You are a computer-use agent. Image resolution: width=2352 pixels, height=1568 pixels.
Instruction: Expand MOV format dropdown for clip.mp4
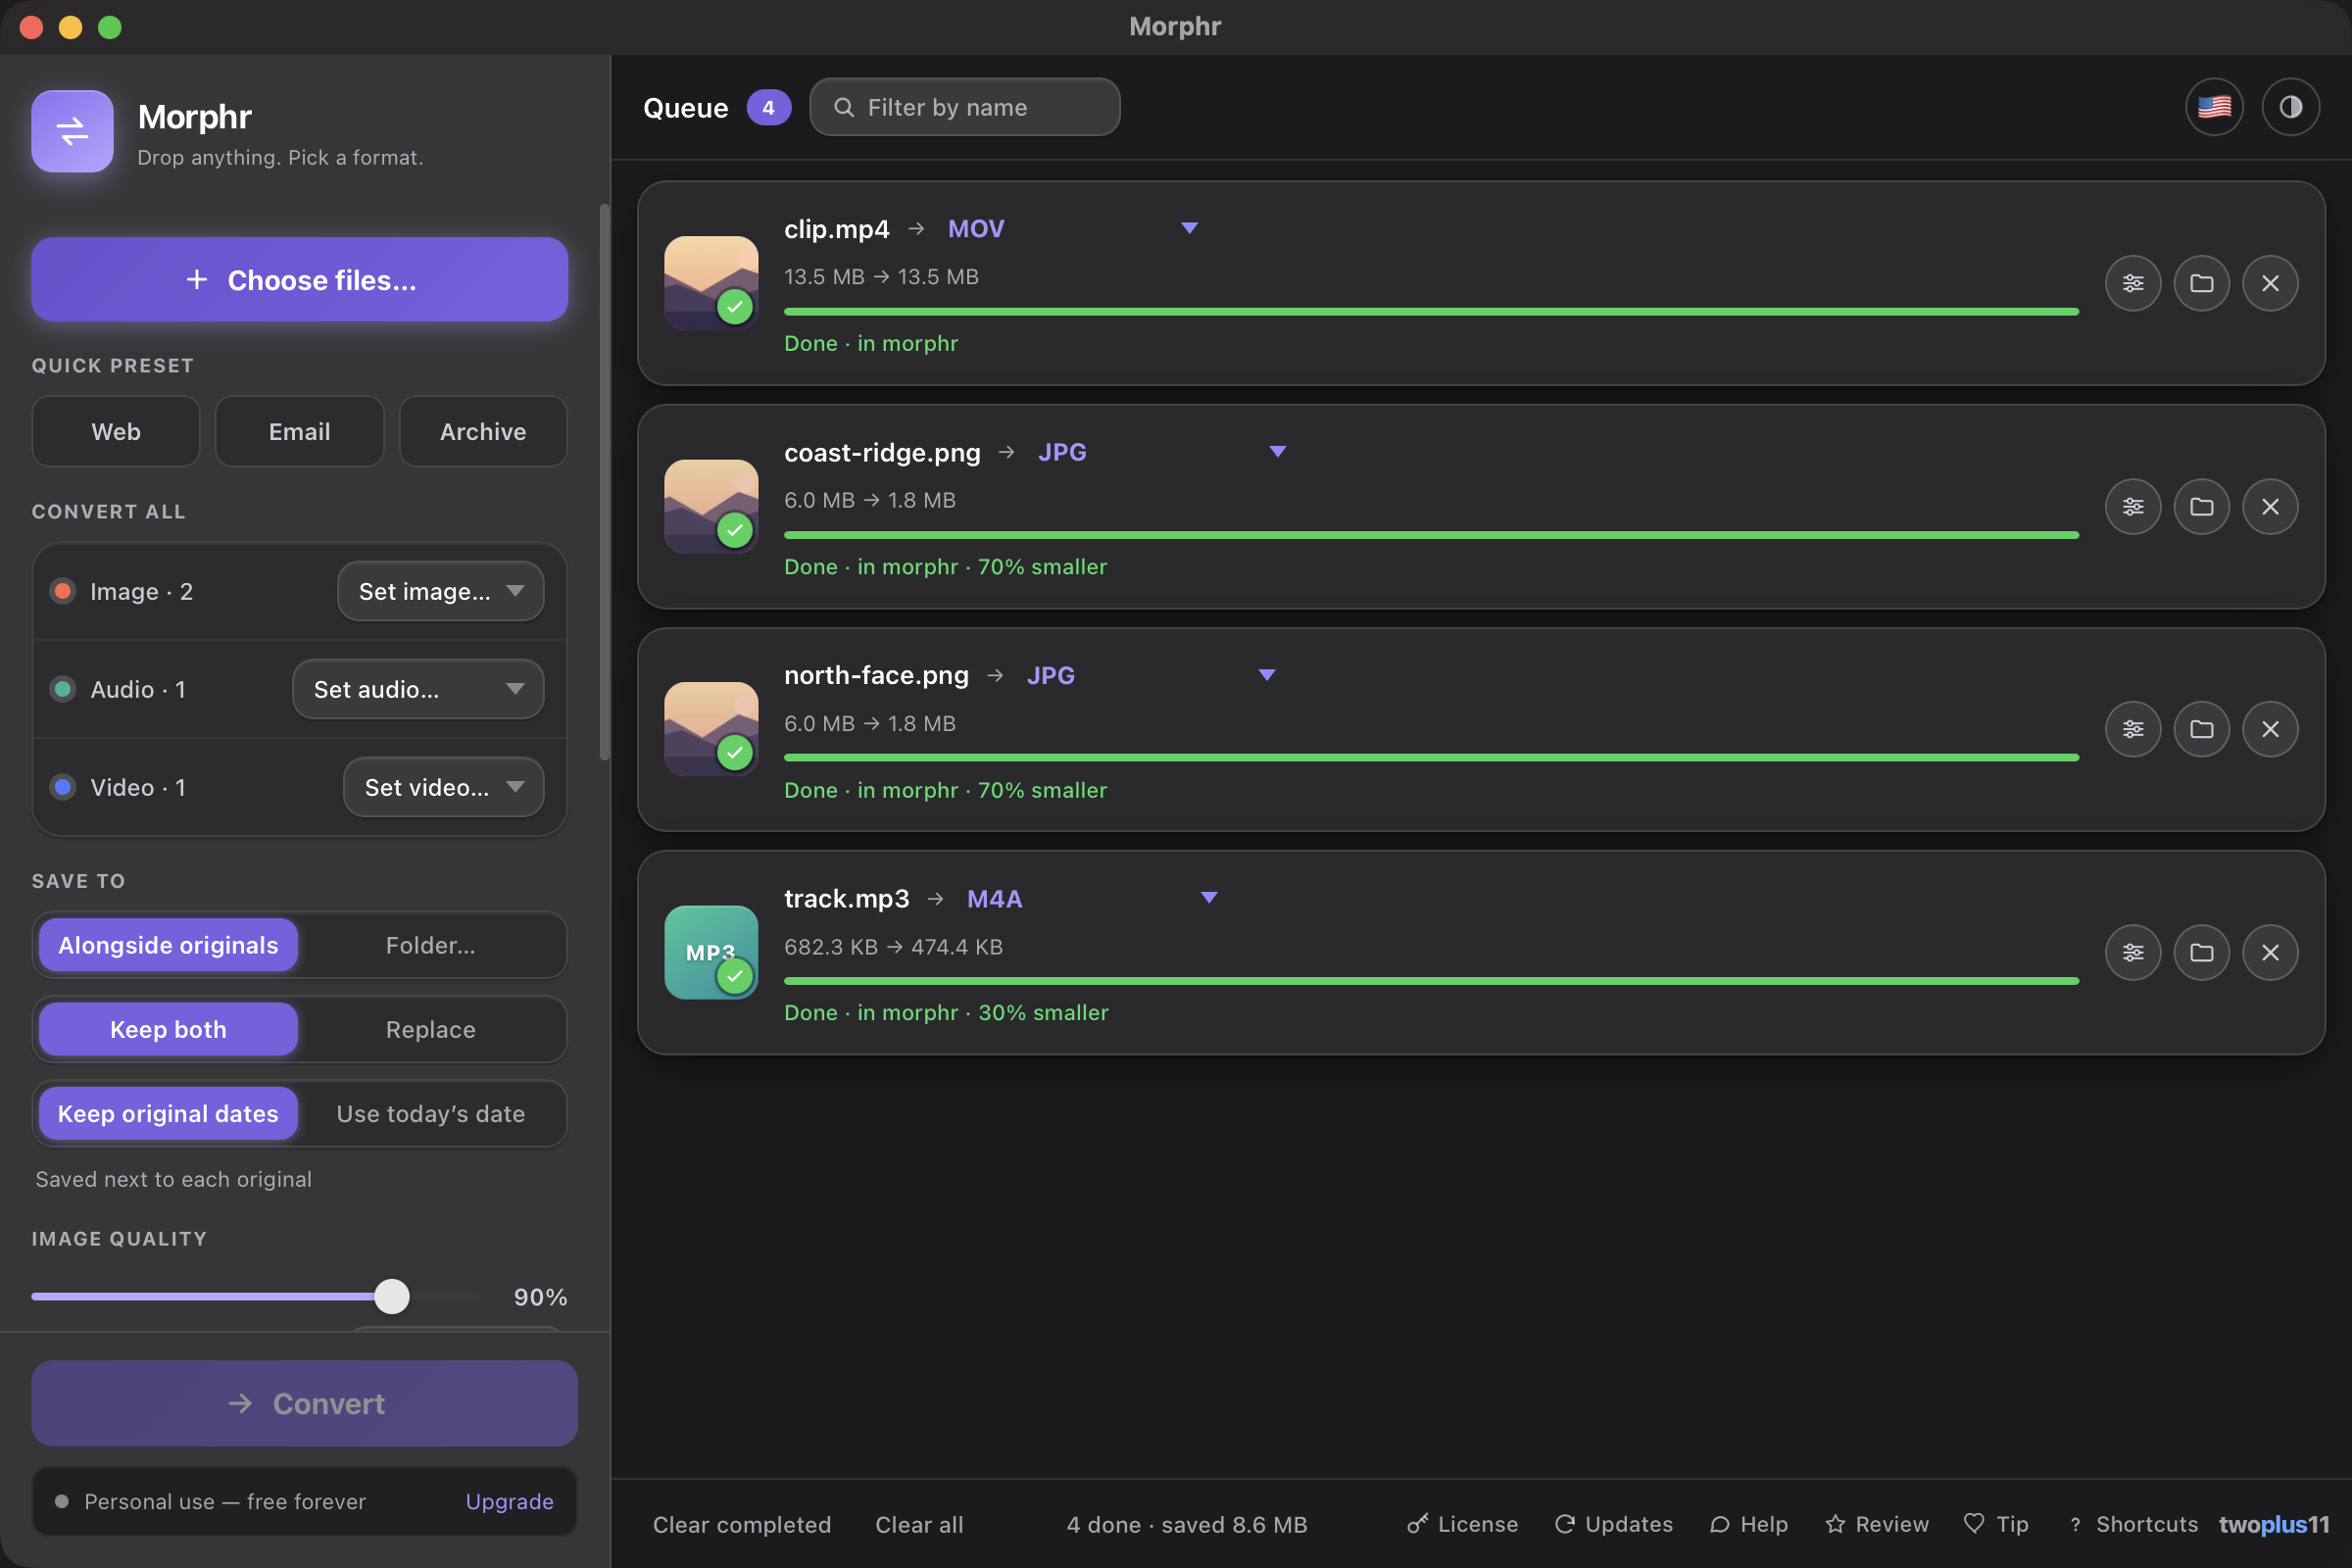point(1073,229)
